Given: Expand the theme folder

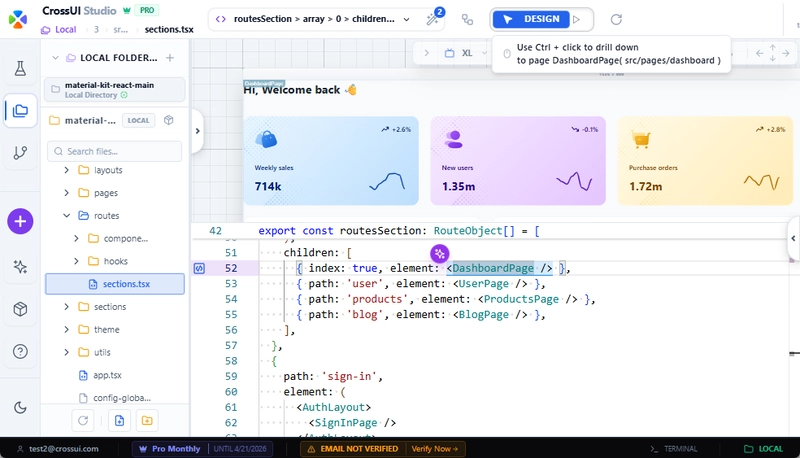Looking at the screenshot, I should [x=66, y=329].
